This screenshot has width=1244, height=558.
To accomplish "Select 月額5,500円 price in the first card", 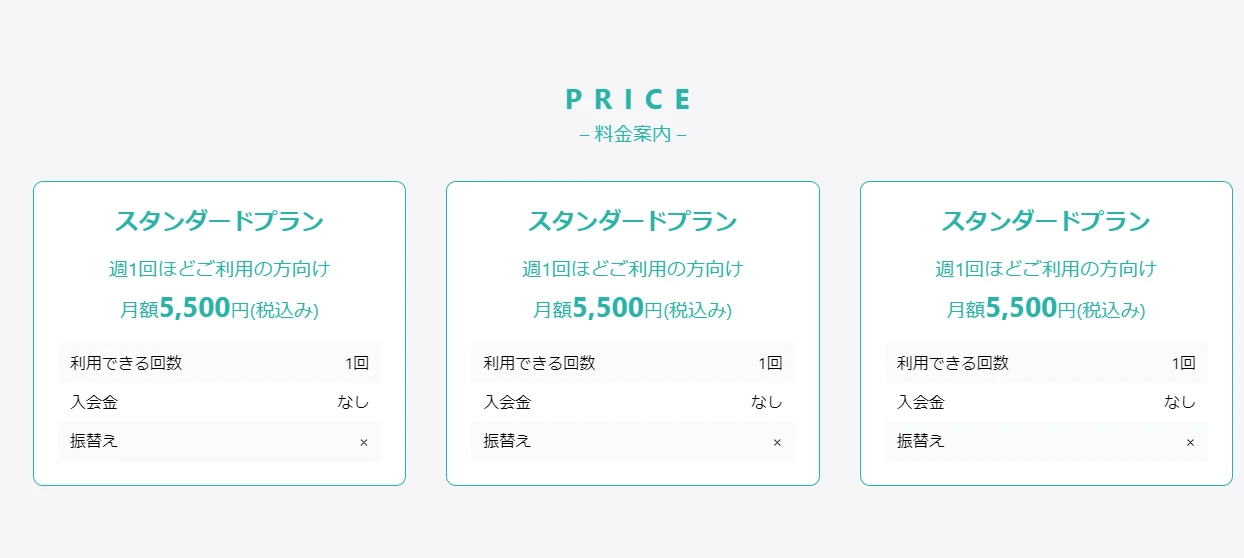I will (x=219, y=309).
